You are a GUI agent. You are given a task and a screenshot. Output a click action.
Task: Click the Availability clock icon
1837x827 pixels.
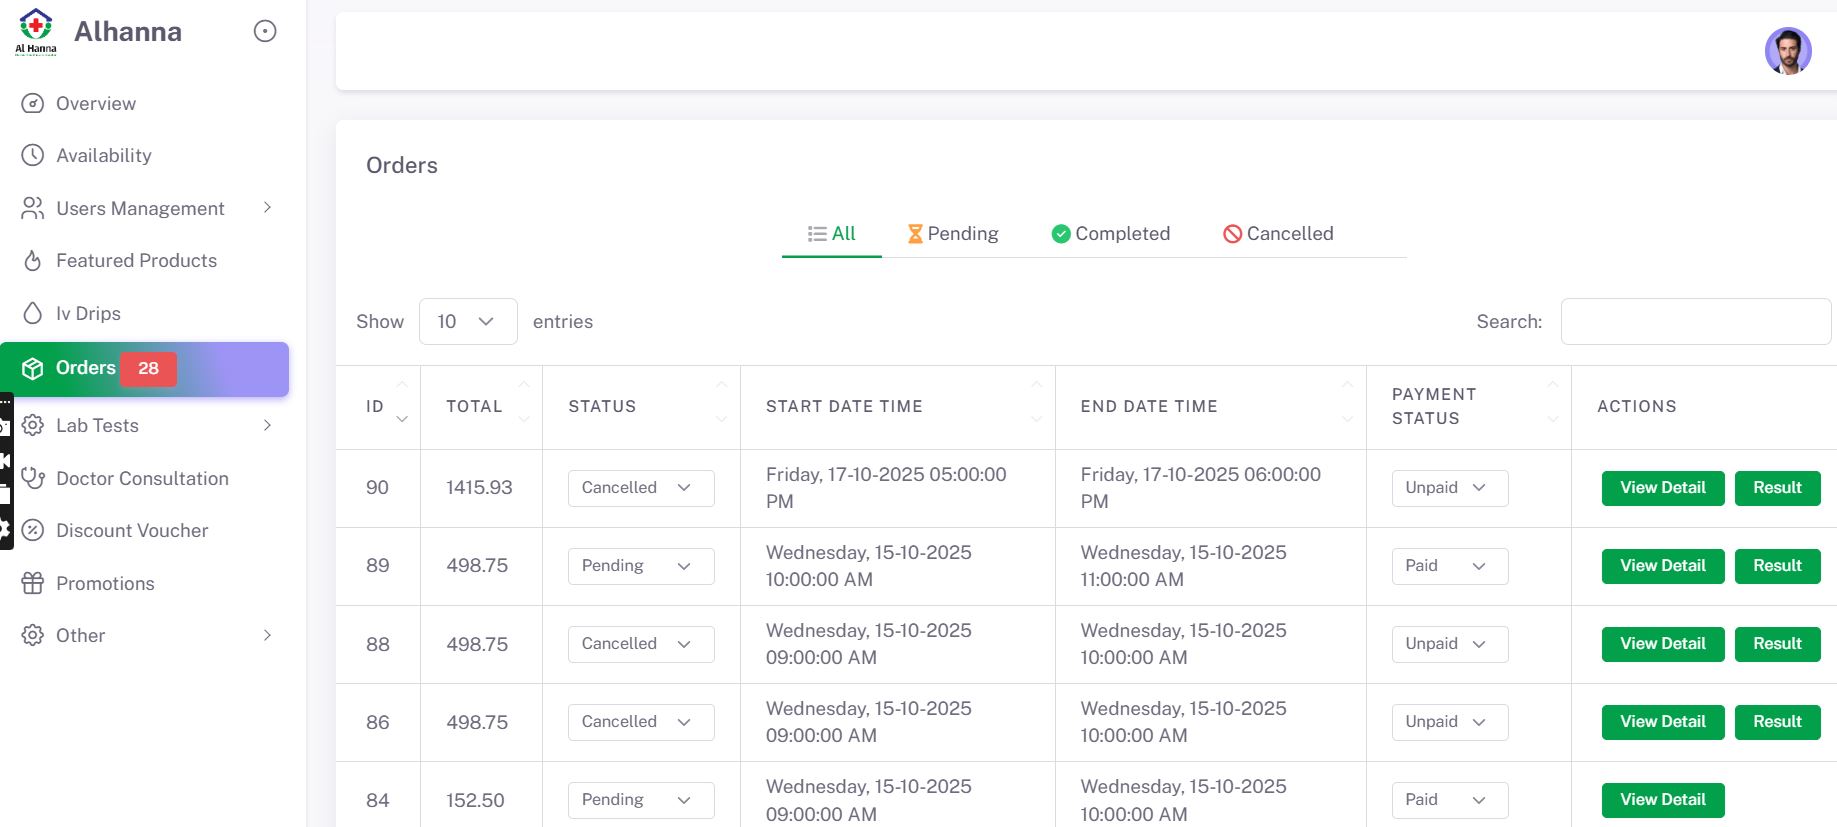pos(33,155)
